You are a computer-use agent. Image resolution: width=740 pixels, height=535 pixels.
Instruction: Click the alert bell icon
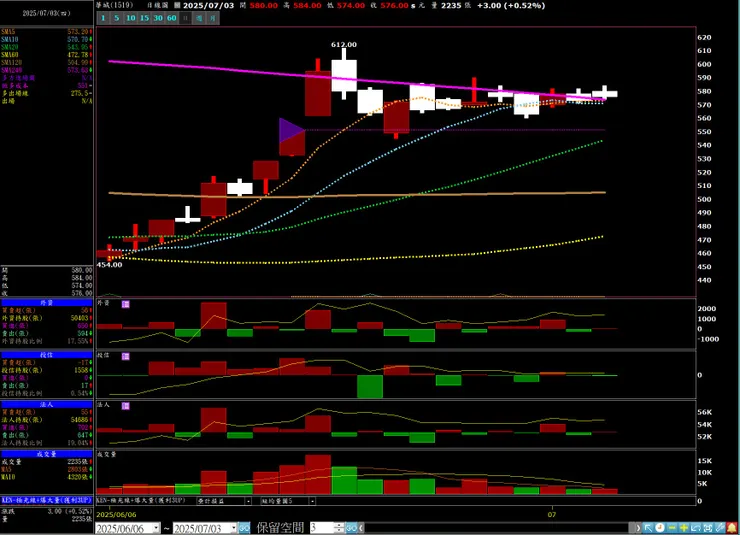(732, 528)
